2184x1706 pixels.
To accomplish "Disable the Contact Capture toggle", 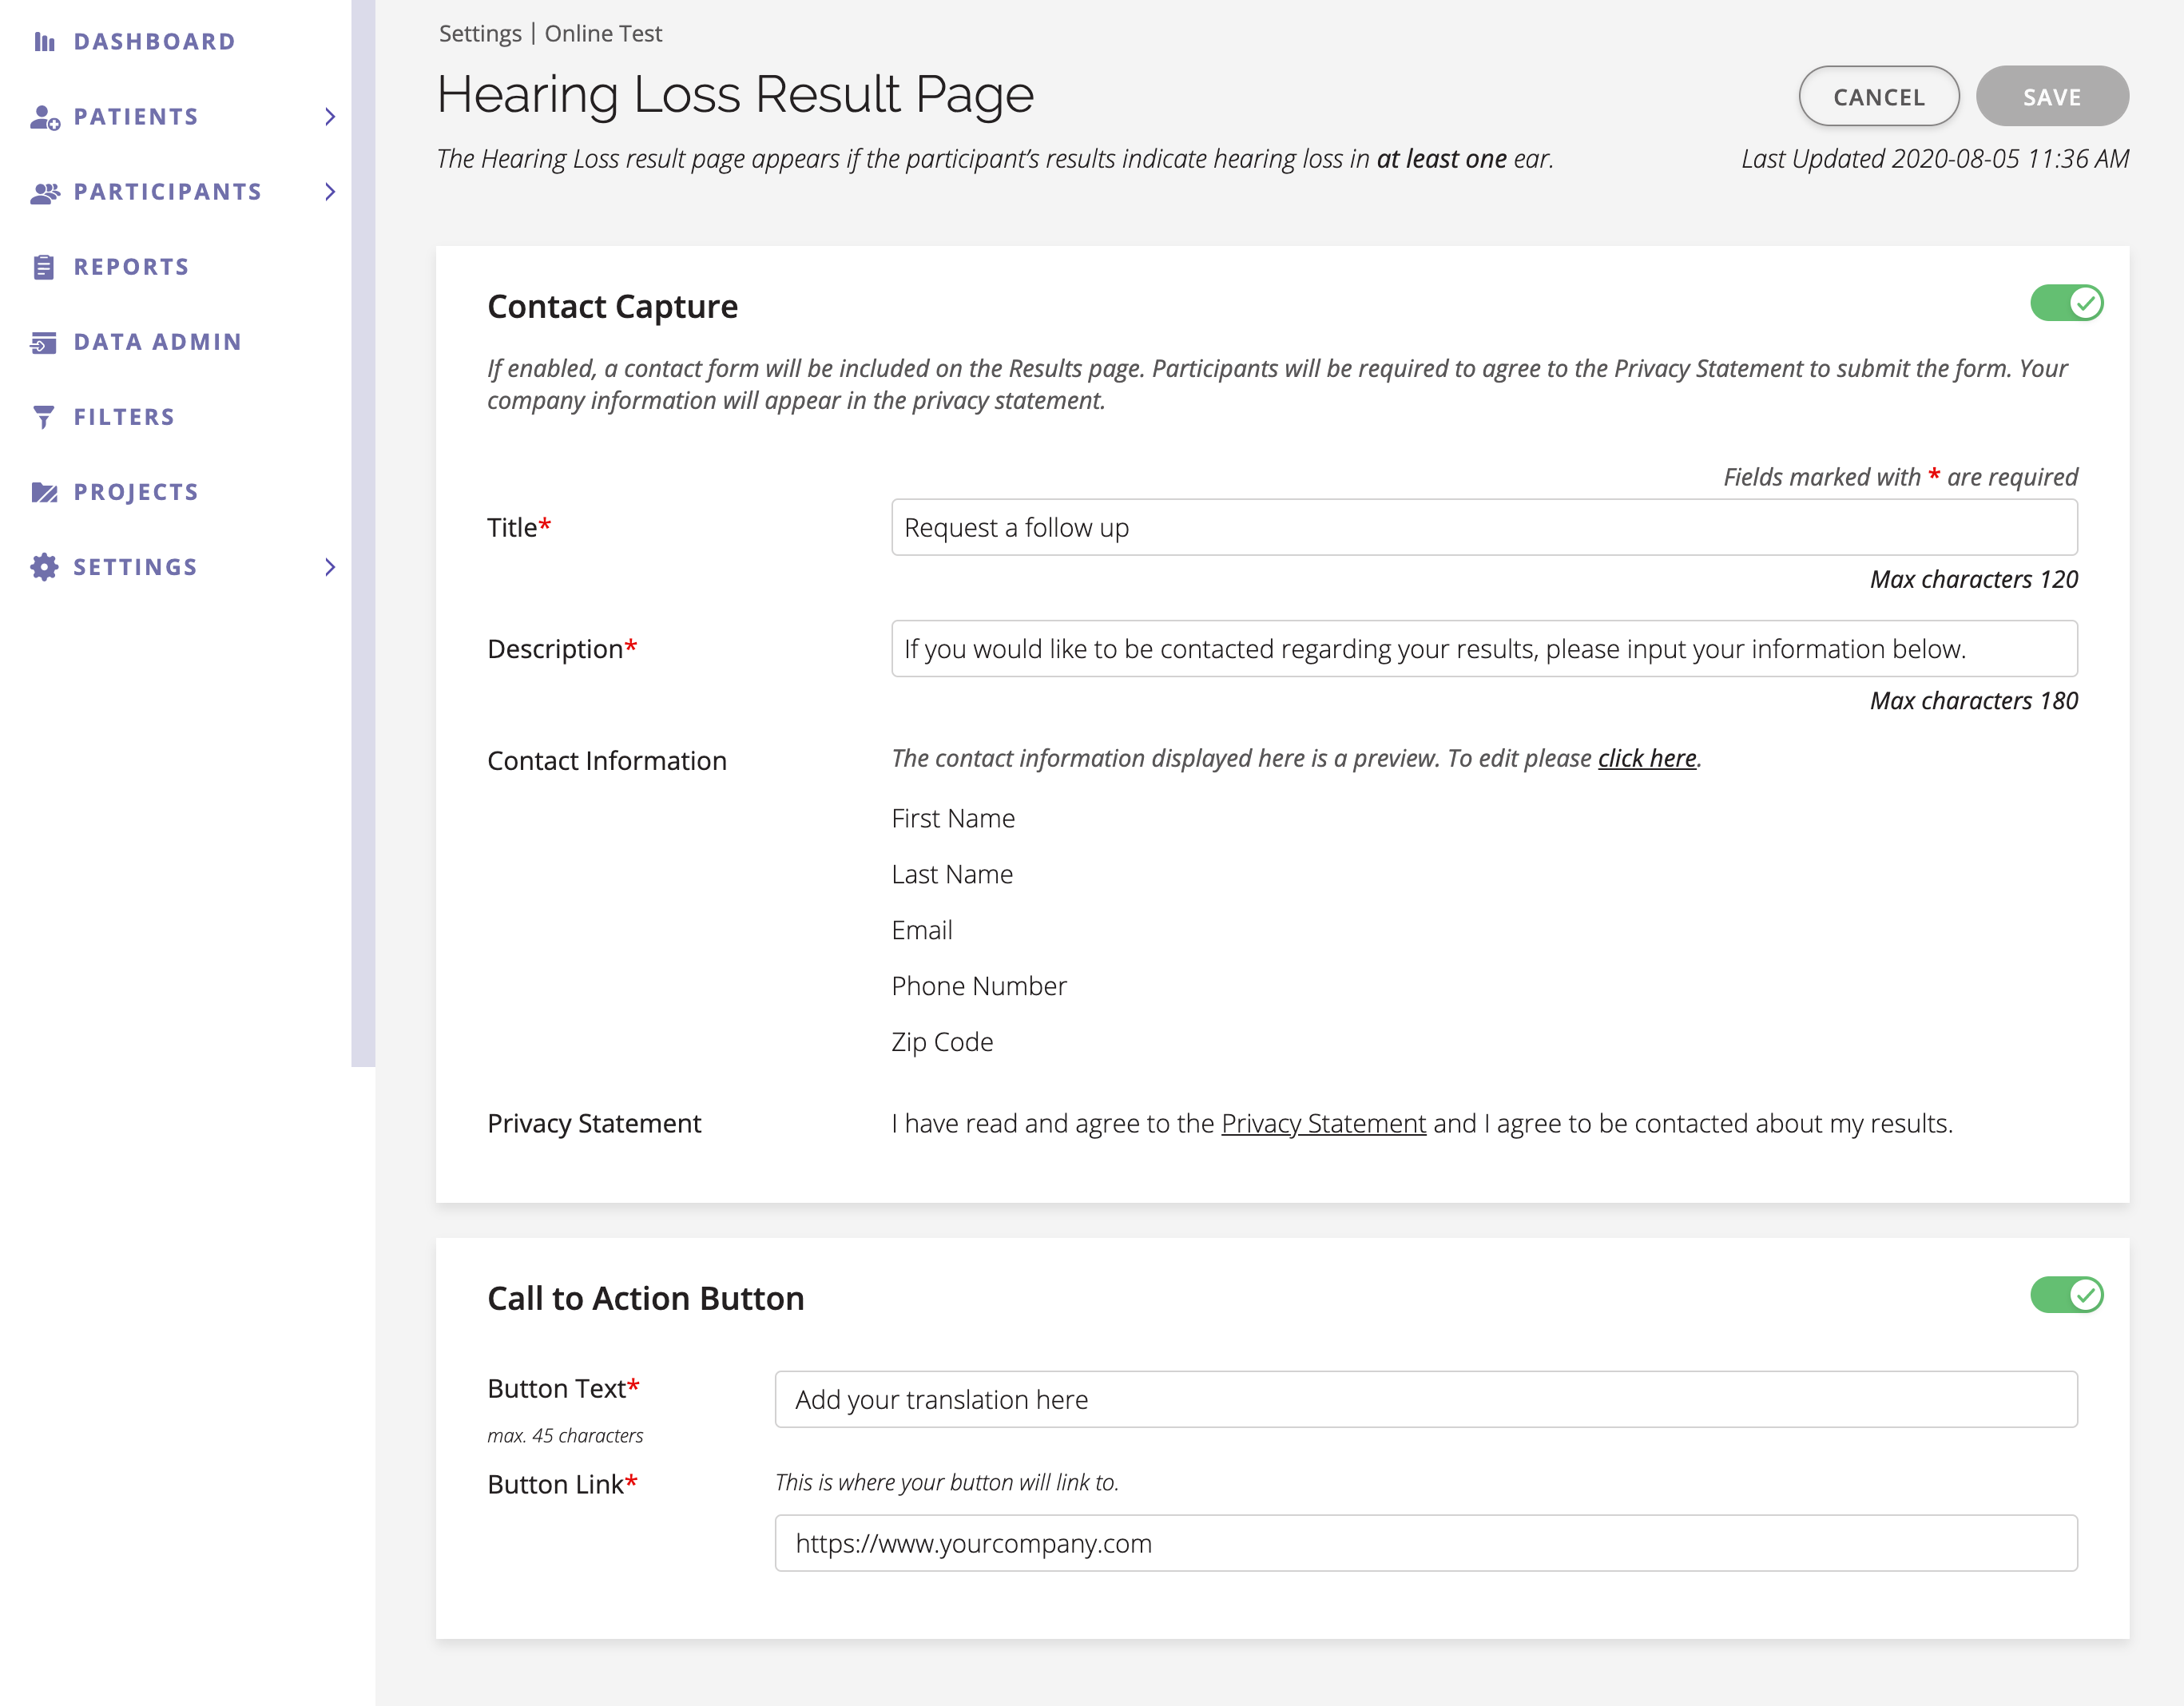I will pyautogui.click(x=2066, y=303).
